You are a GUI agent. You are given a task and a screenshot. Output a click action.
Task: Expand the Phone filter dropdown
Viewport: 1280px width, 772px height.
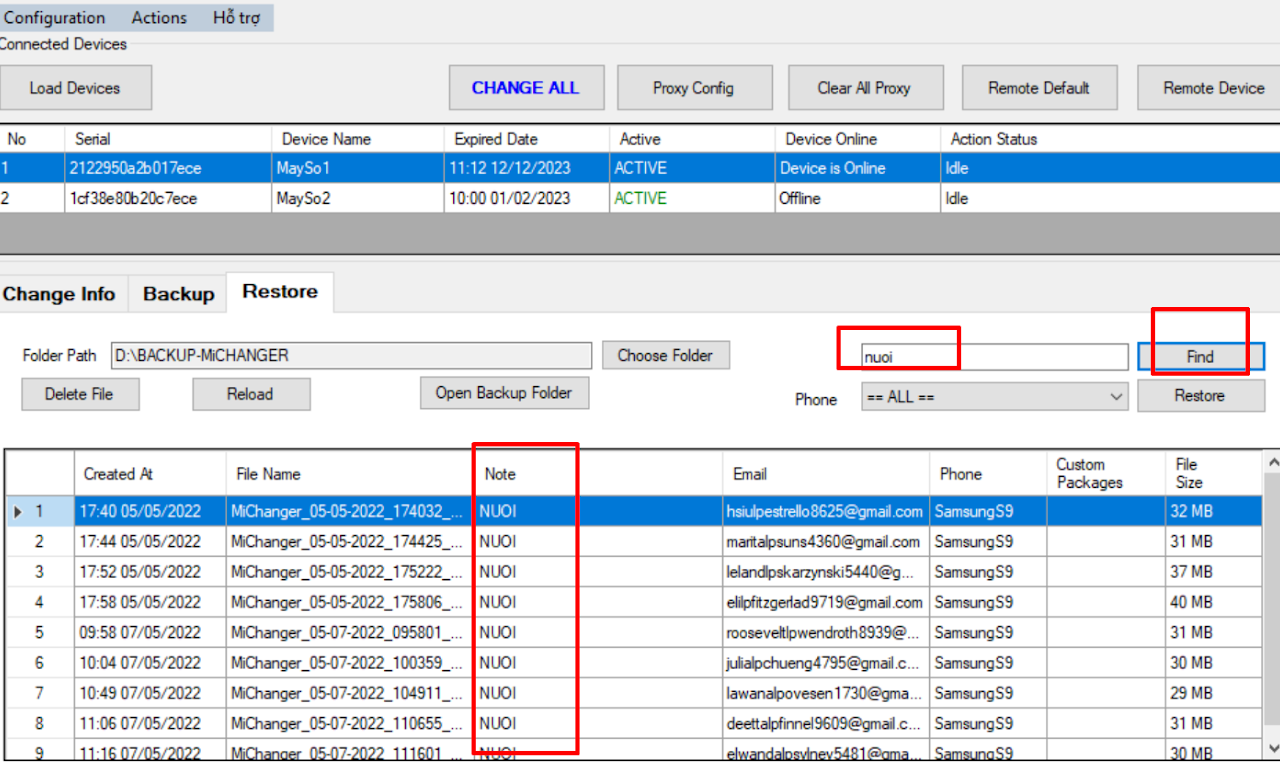1117,397
